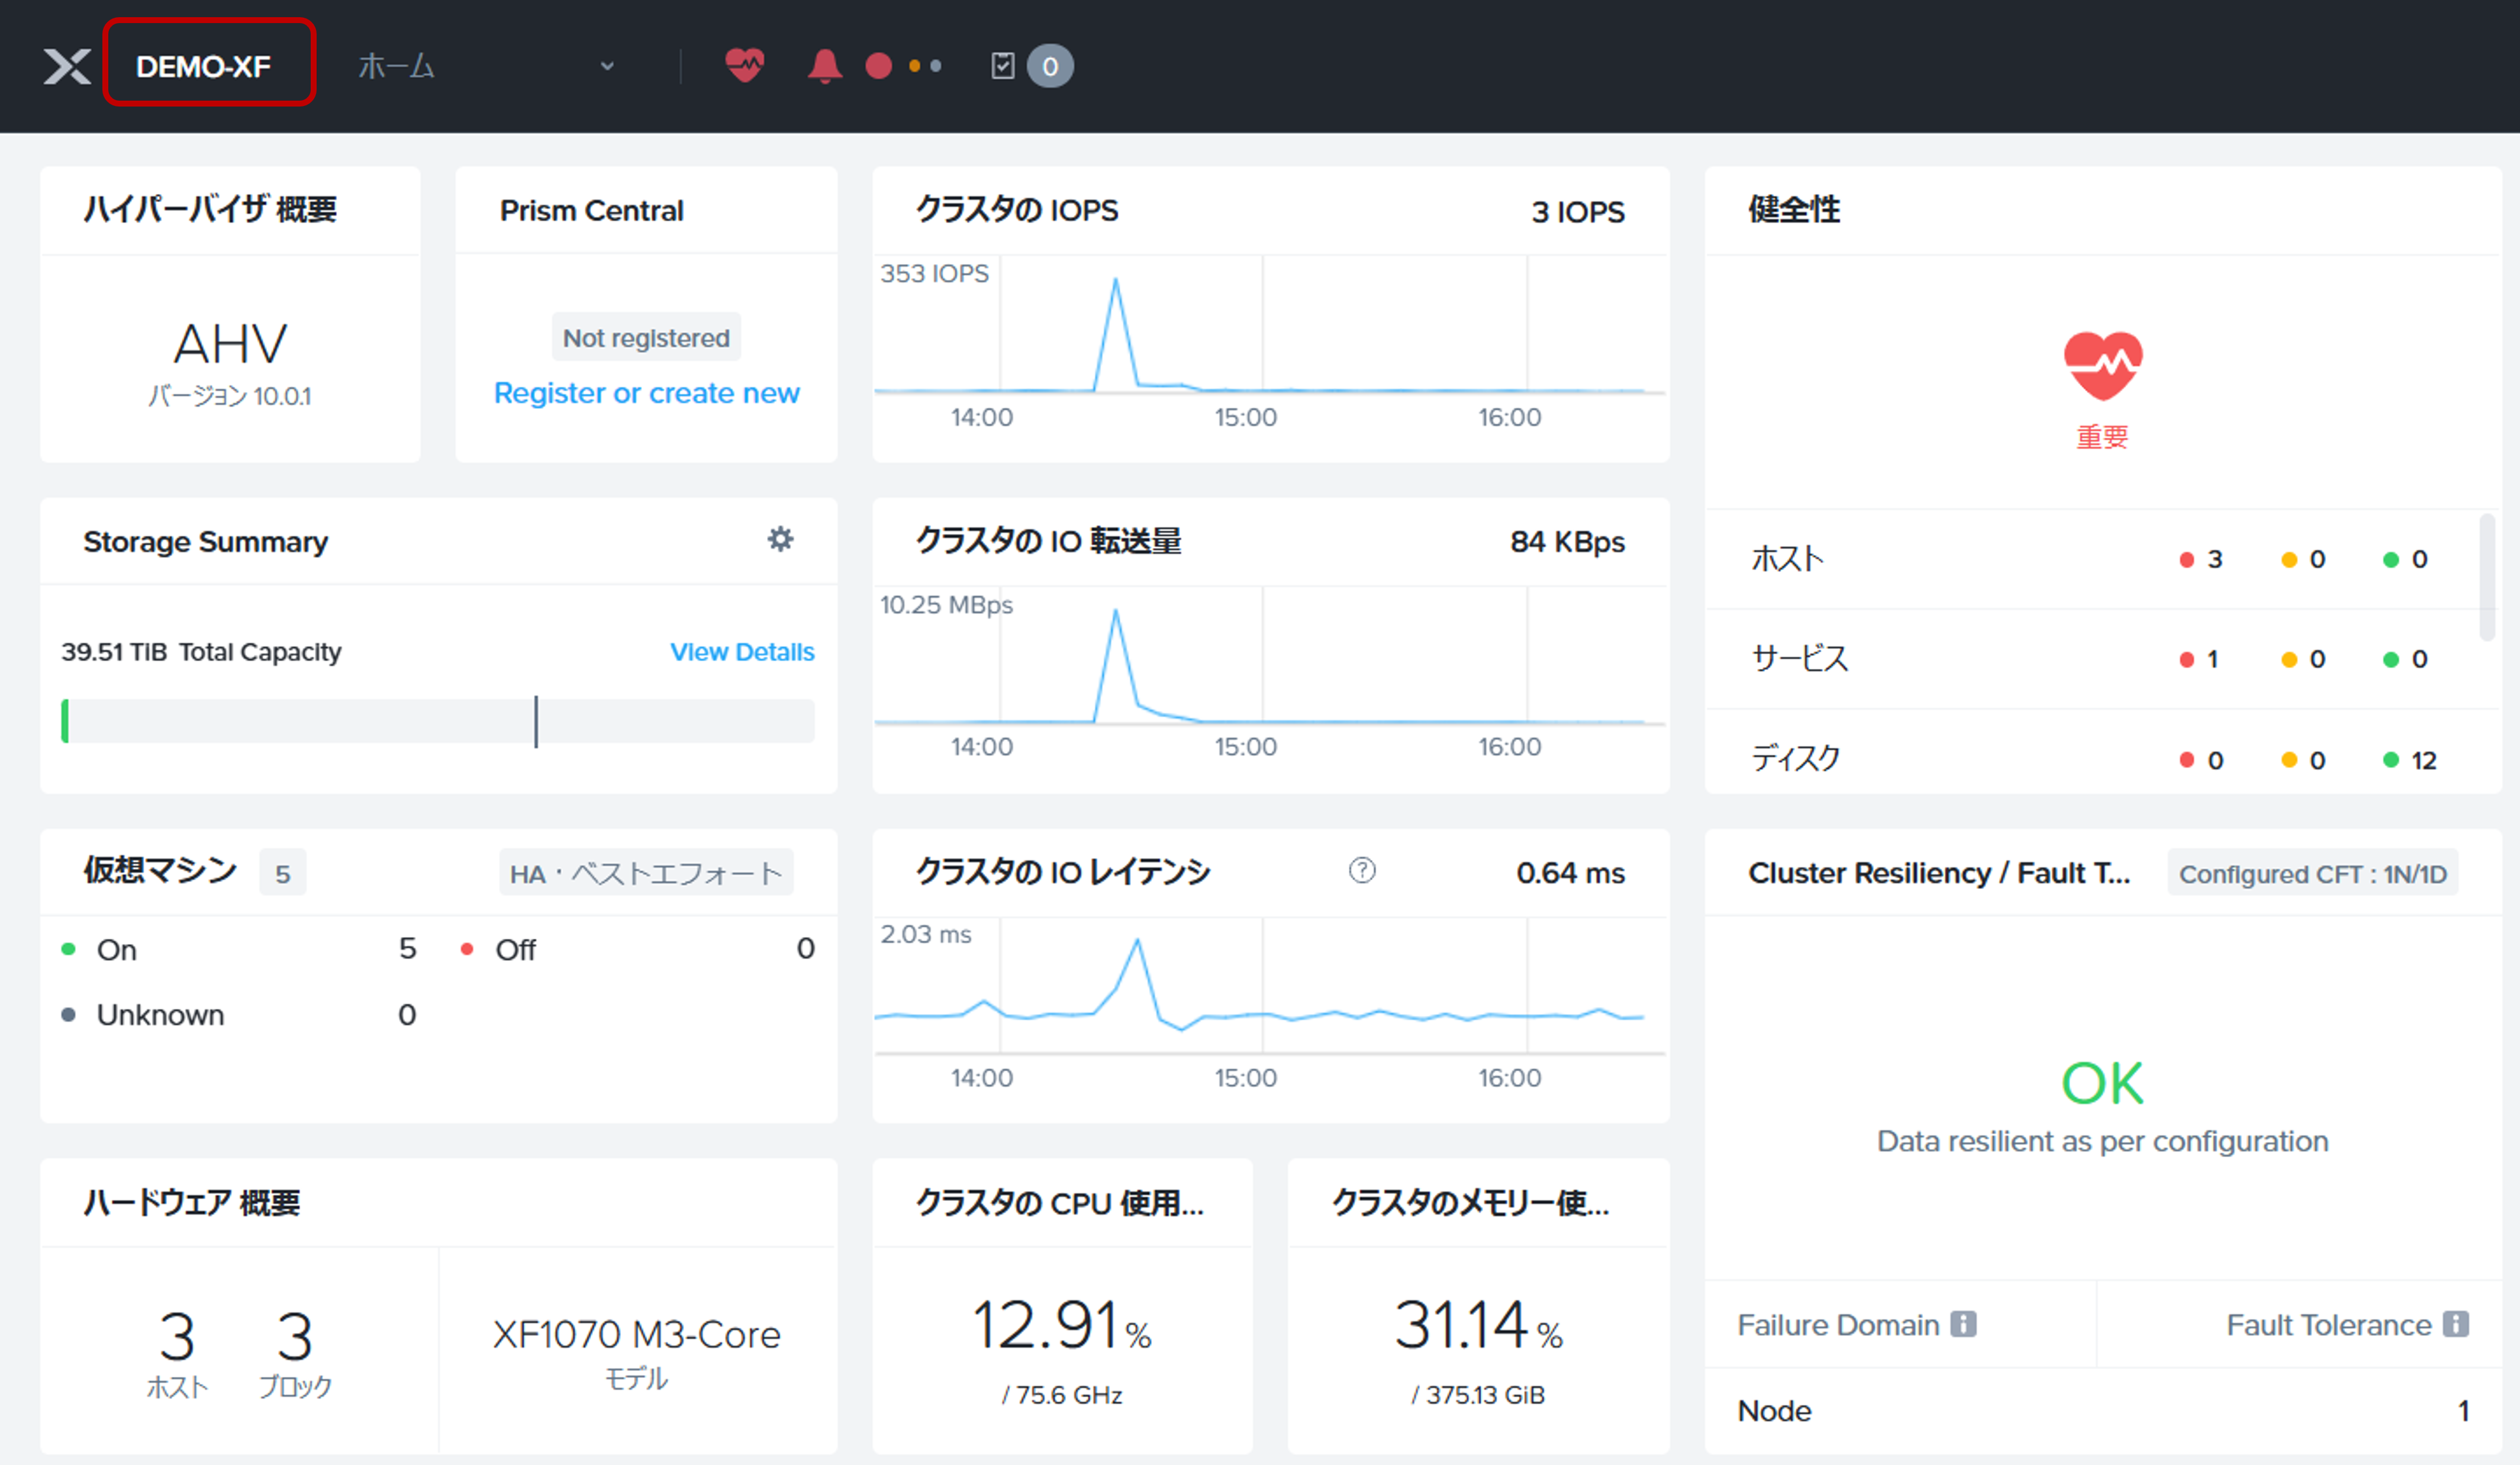Click Fault Tolerance info icon
The width and height of the screenshot is (2520, 1465).
coord(2455,1324)
